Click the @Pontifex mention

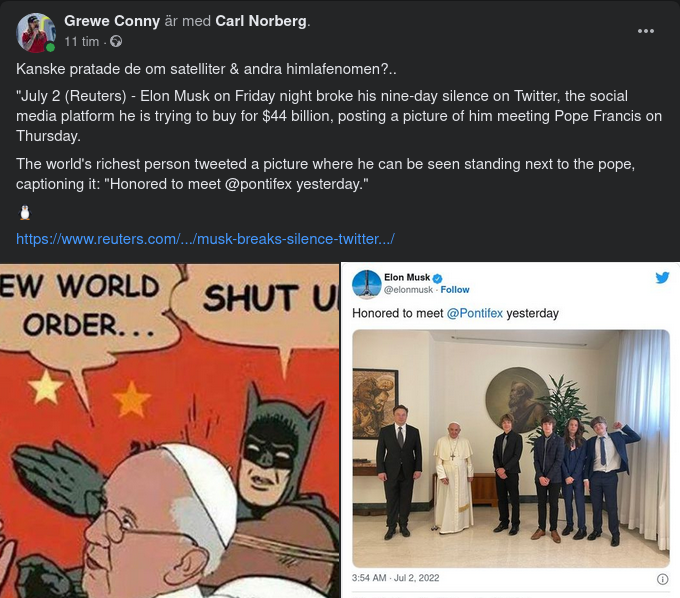click(474, 314)
